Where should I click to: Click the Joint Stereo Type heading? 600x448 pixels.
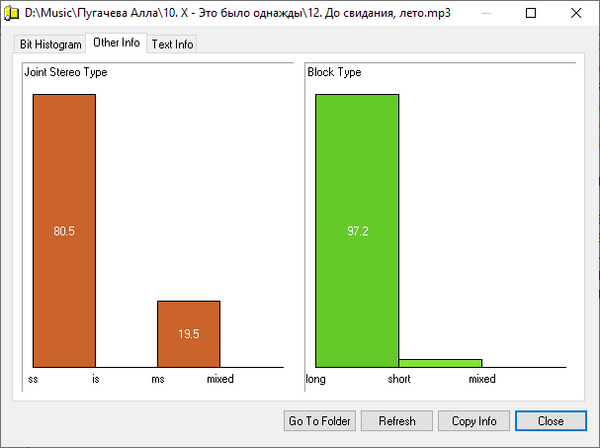(x=66, y=72)
